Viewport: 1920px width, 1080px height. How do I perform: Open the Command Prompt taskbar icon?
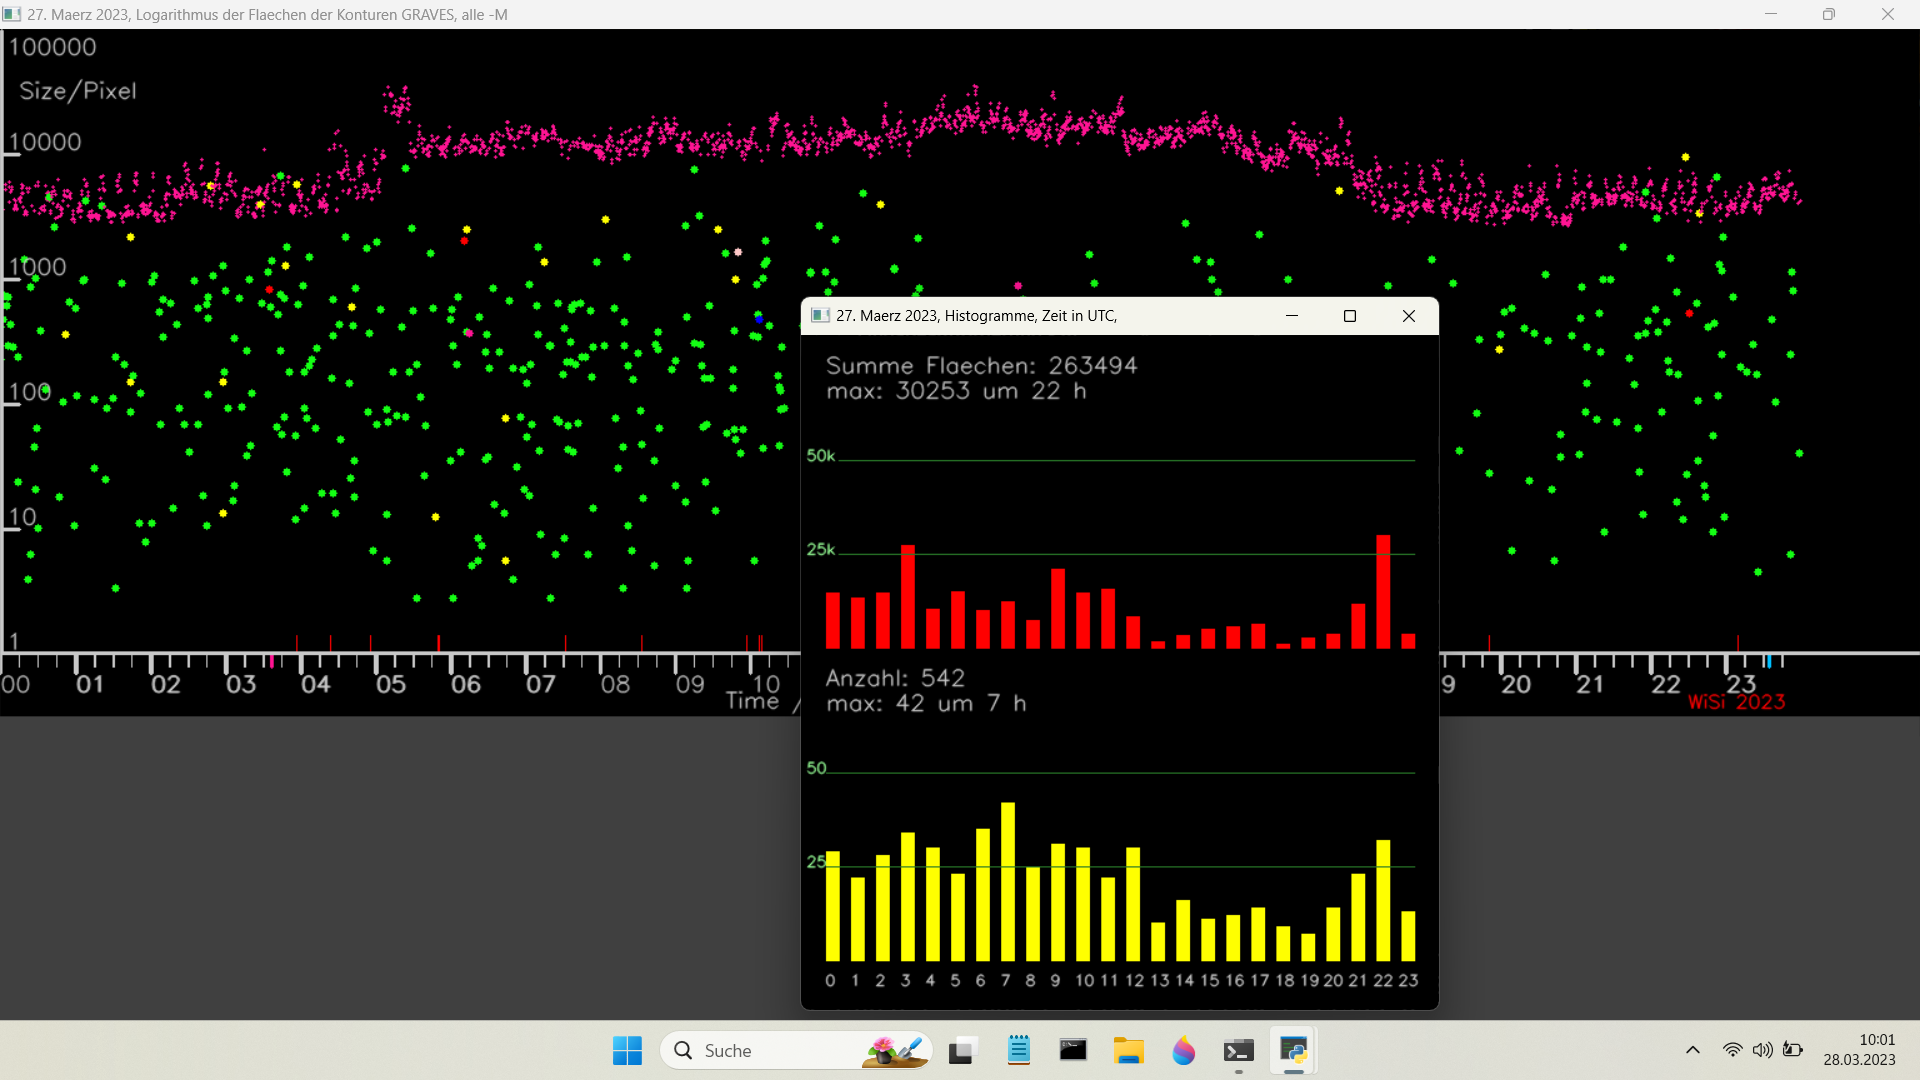[1073, 1050]
